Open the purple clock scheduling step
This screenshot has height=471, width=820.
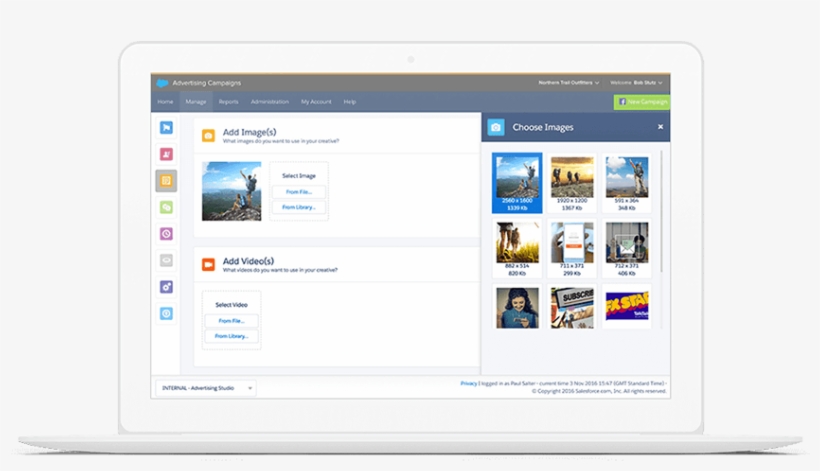pyautogui.click(x=166, y=234)
